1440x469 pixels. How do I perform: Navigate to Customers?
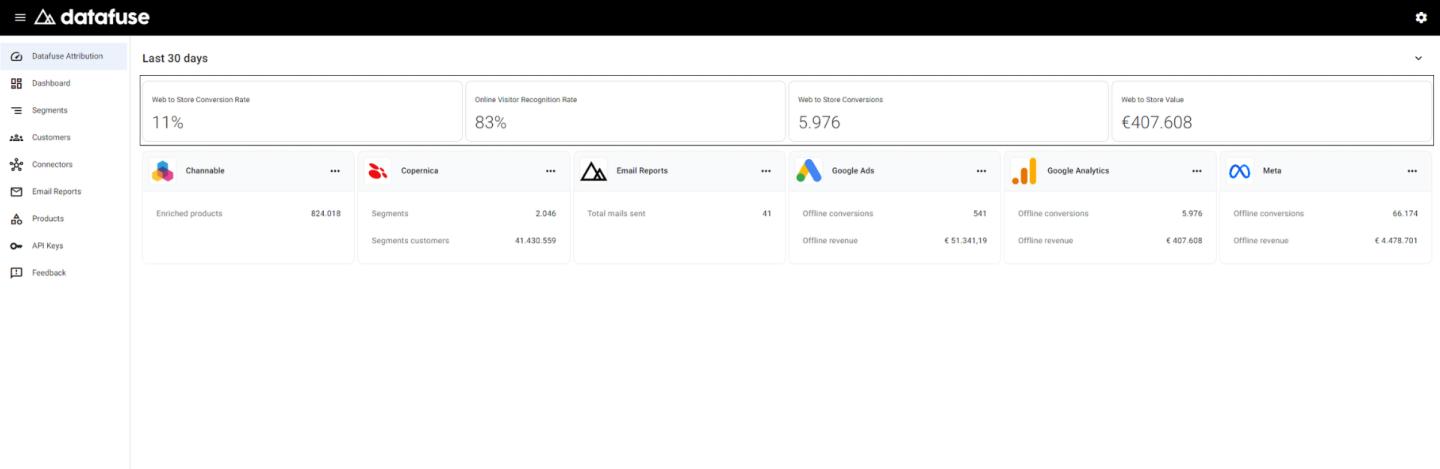pos(64,137)
